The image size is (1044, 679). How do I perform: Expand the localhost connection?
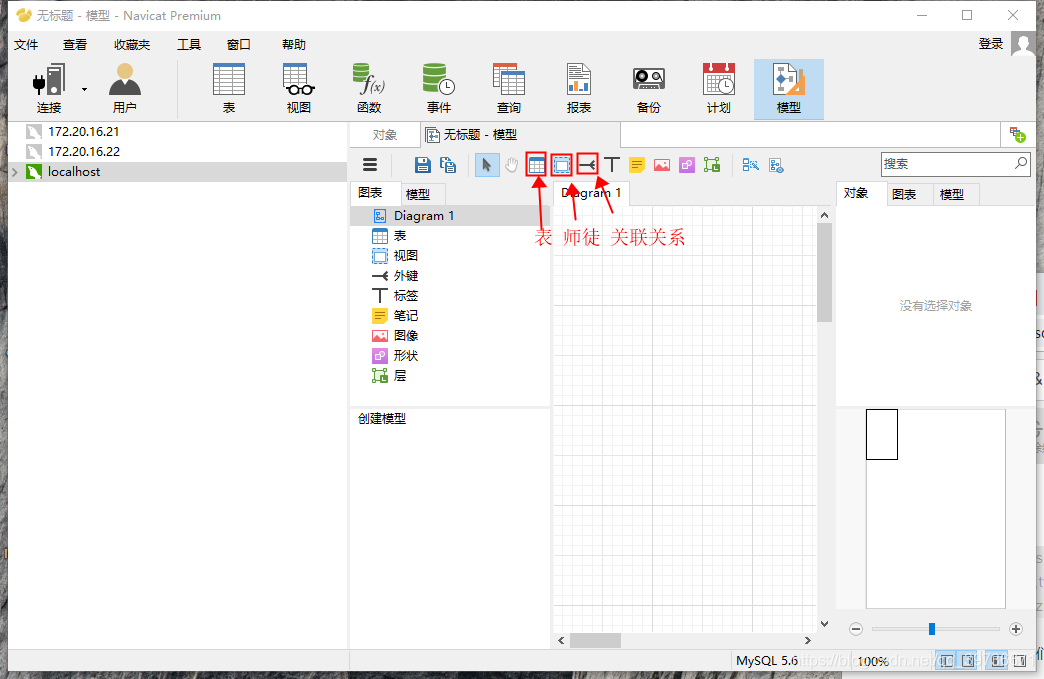(x=15, y=172)
